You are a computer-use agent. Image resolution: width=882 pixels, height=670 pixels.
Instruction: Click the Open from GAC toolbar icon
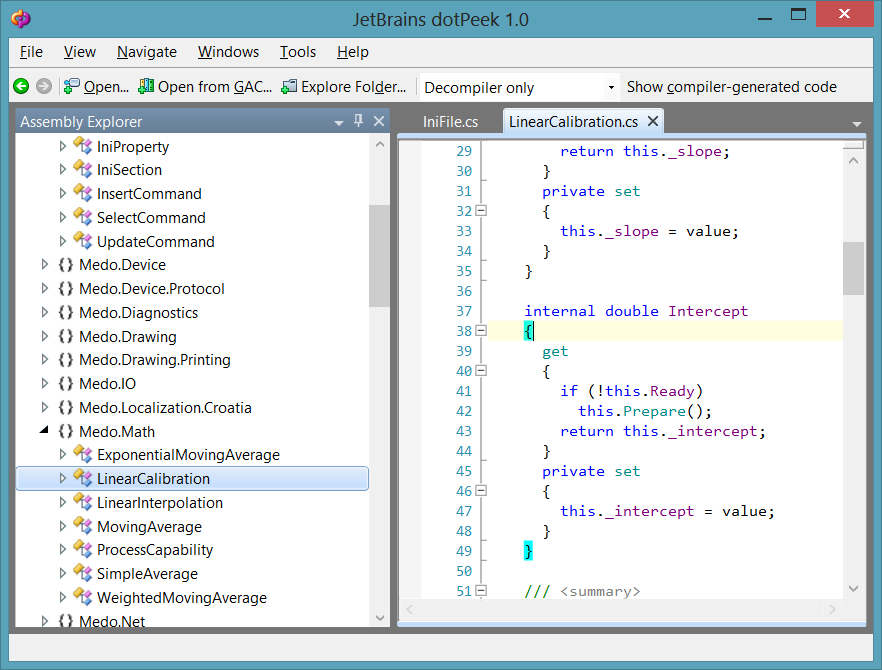pyautogui.click(x=146, y=87)
